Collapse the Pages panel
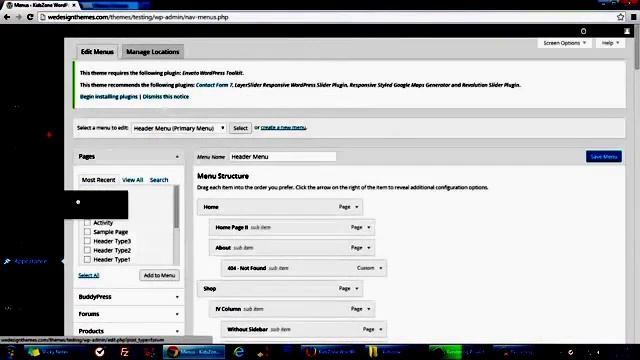The width and height of the screenshot is (640, 360). pyautogui.click(x=177, y=157)
